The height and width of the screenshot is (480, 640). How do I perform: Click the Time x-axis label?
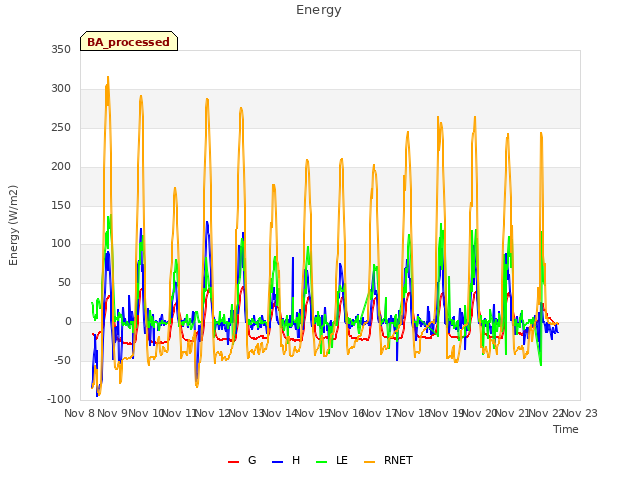(566, 429)
